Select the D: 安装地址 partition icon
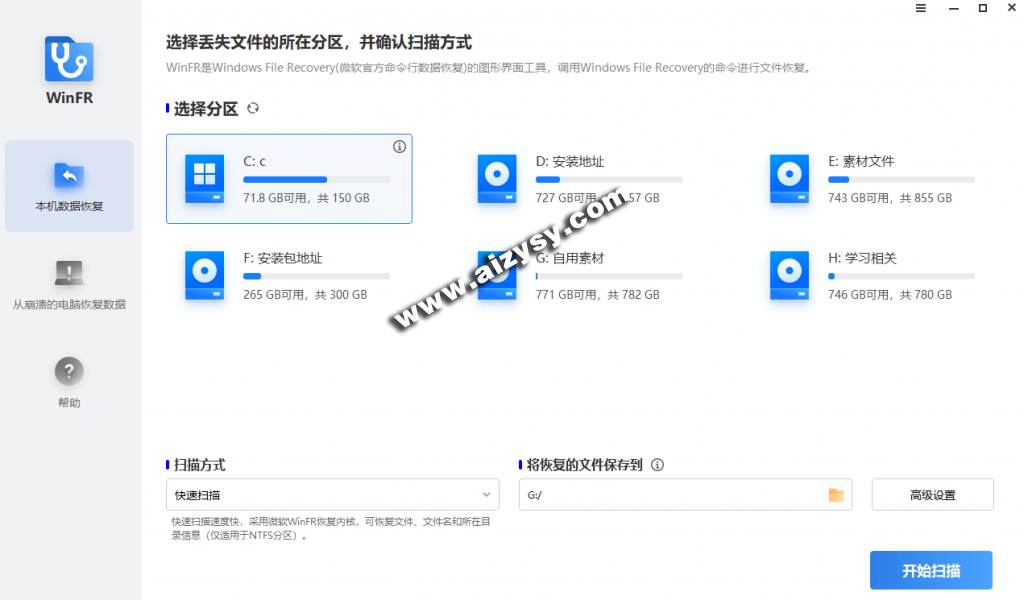This screenshot has width=1024, height=600. point(497,179)
